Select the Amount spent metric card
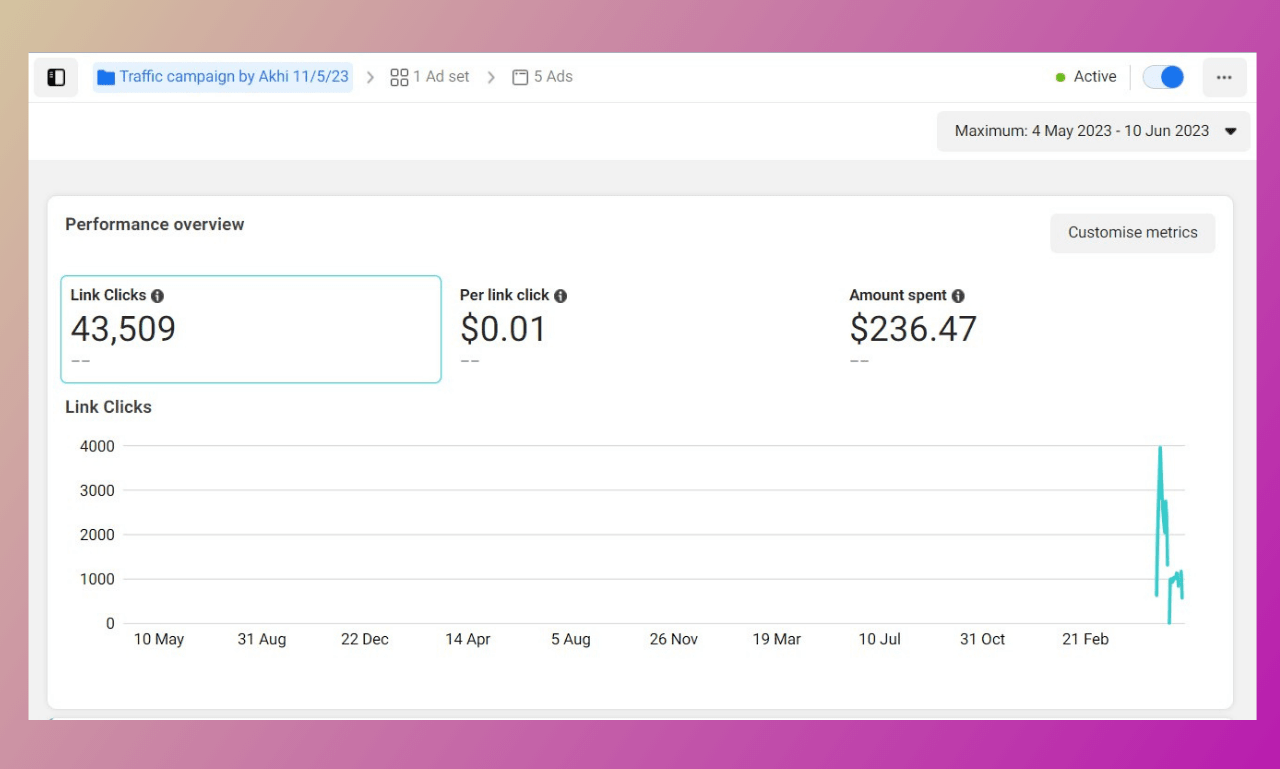Screen dimensions: 1280x769 click(1030, 329)
